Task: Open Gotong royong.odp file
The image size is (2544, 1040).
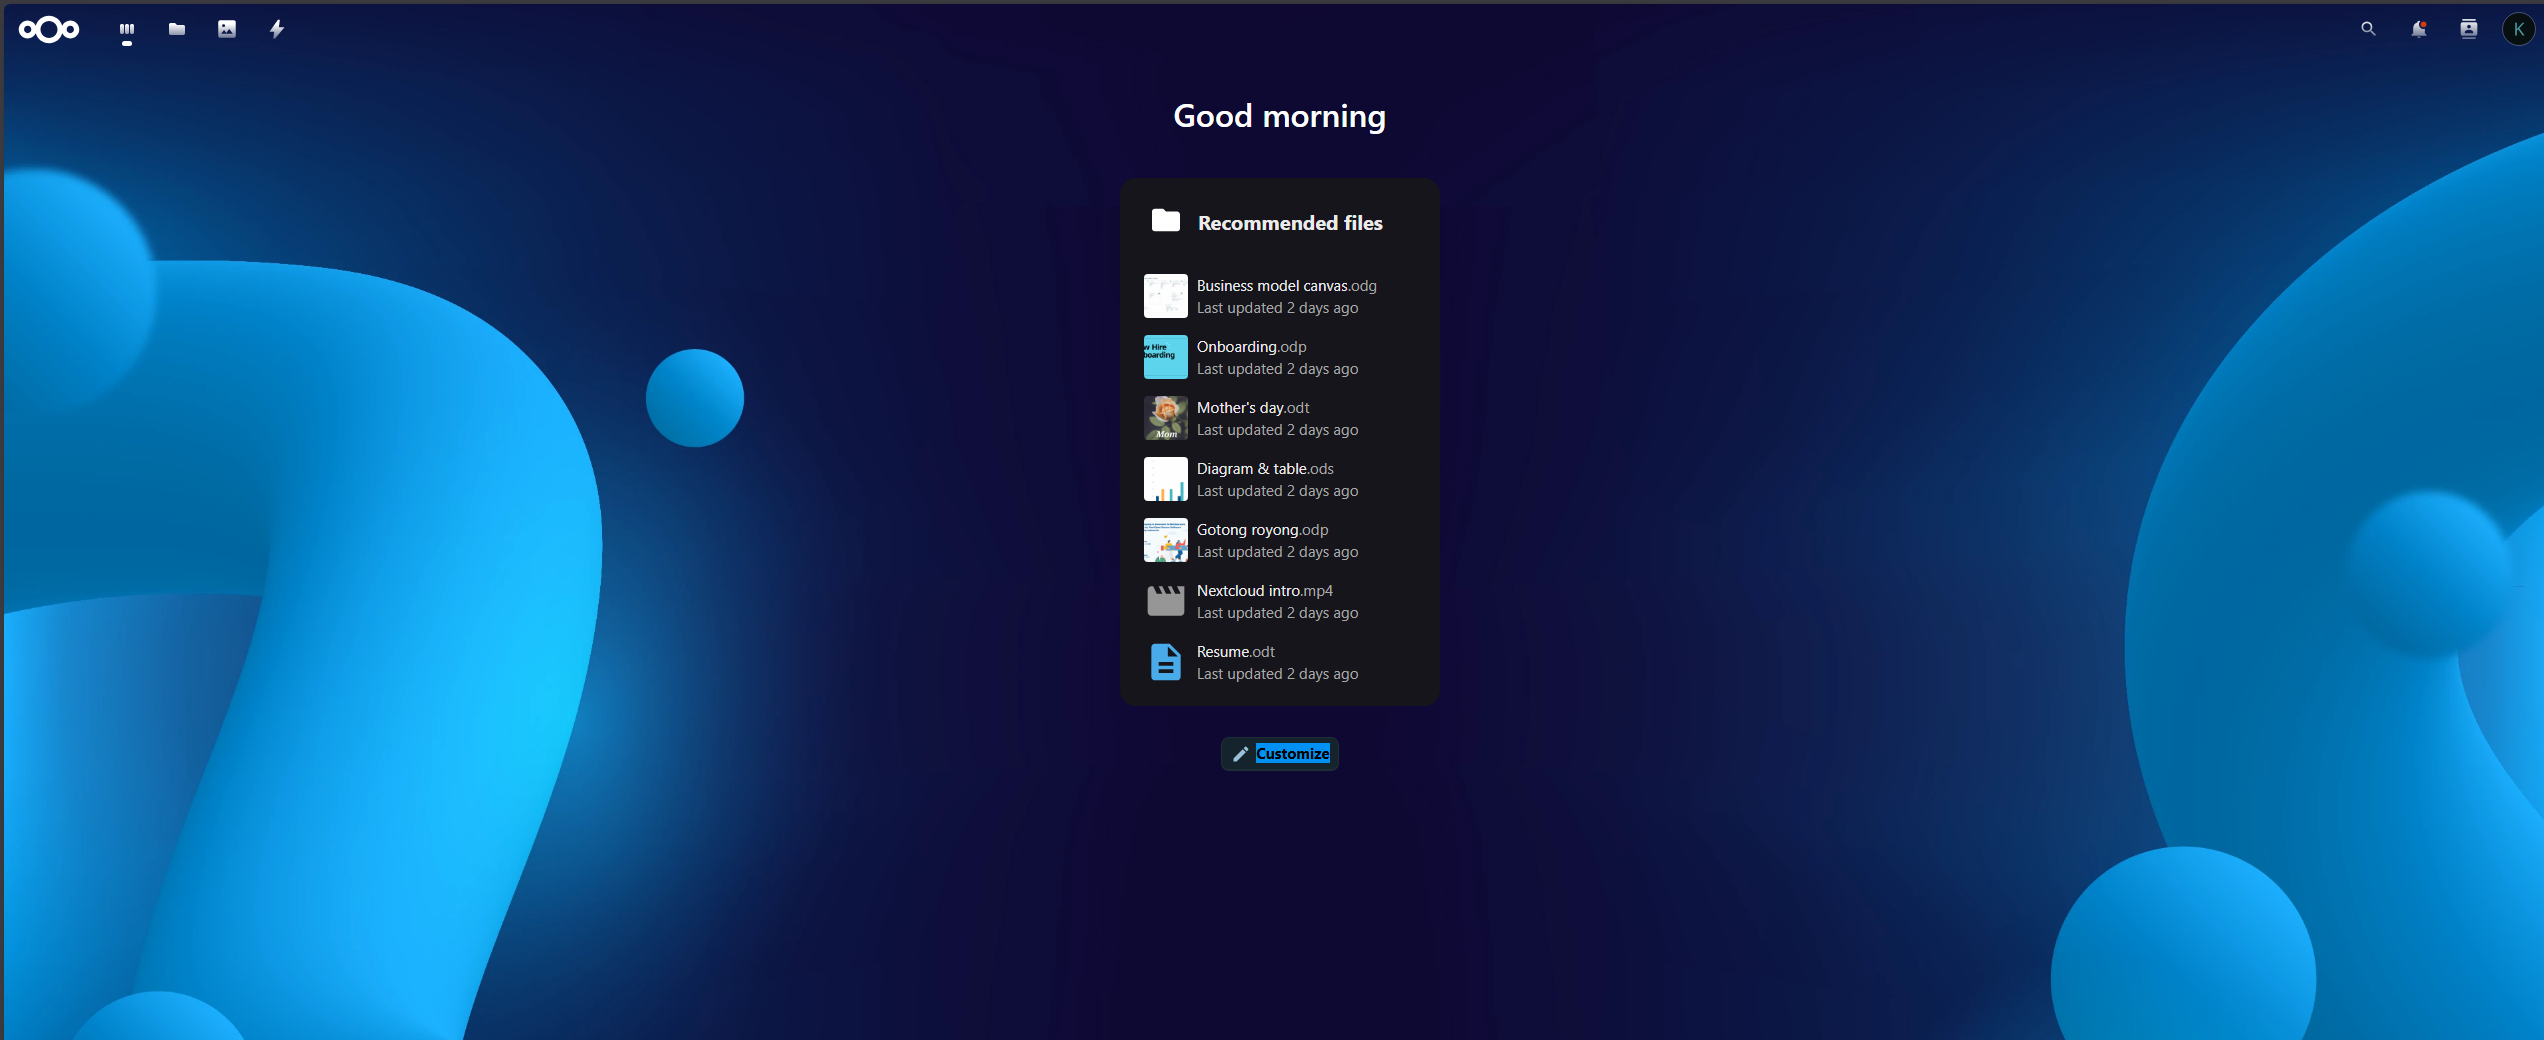Action: pyautogui.click(x=1280, y=540)
